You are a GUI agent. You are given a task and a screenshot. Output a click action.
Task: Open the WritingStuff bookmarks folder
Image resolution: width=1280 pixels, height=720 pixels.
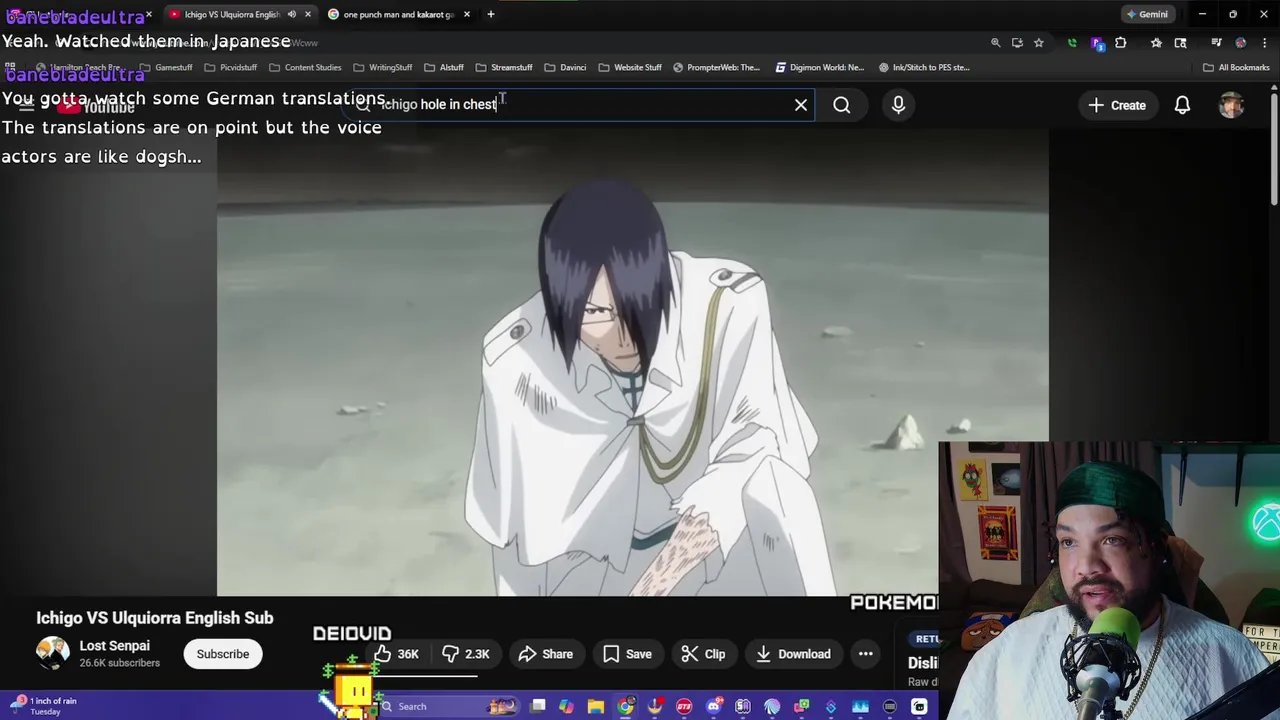(x=382, y=67)
